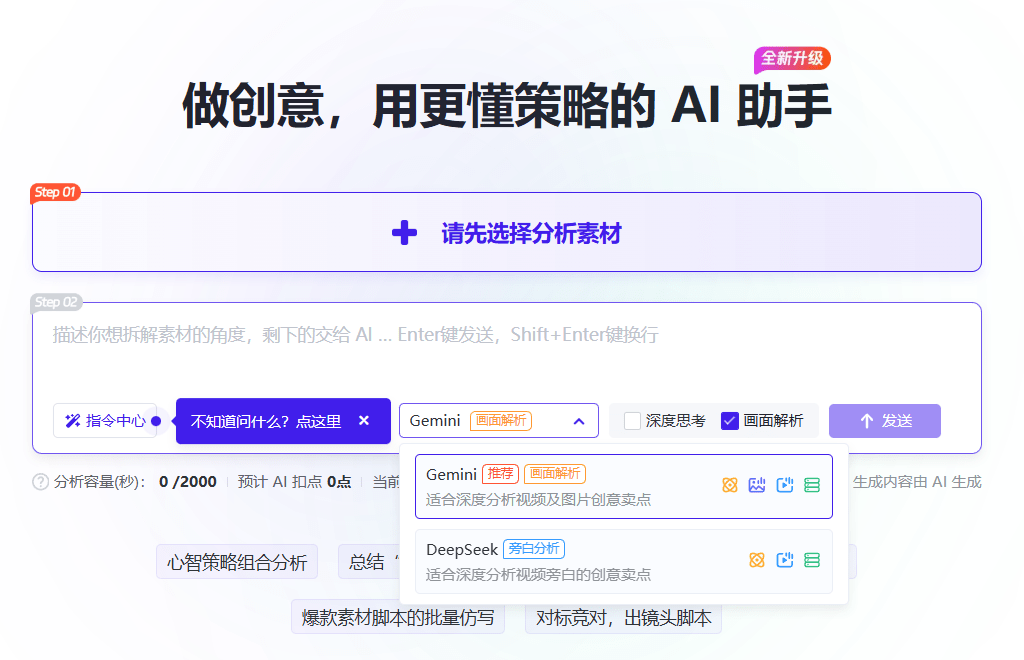Viewport: 1024px width, 660px height.
Task: Open the 指令中心 command center
Action: [x=105, y=421]
